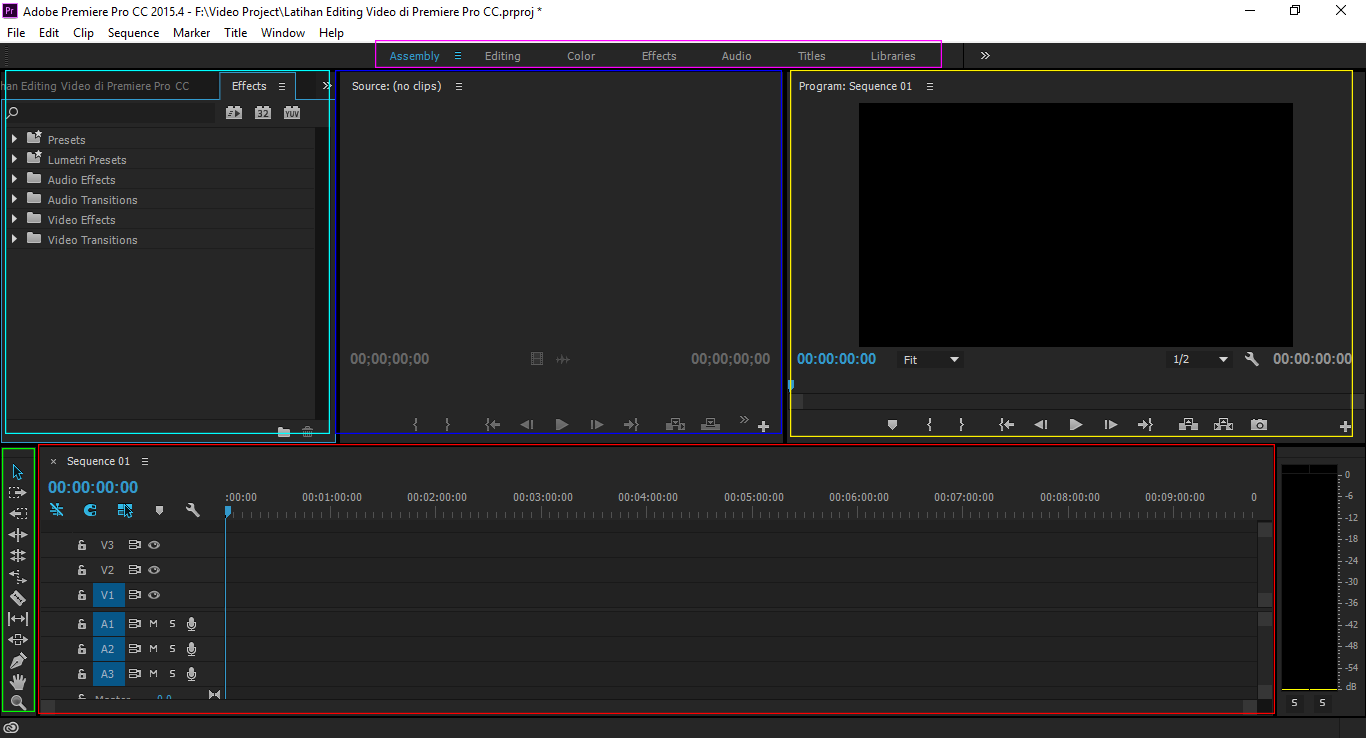Activate the Slide tool
Image resolution: width=1366 pixels, height=738 pixels.
(x=18, y=639)
